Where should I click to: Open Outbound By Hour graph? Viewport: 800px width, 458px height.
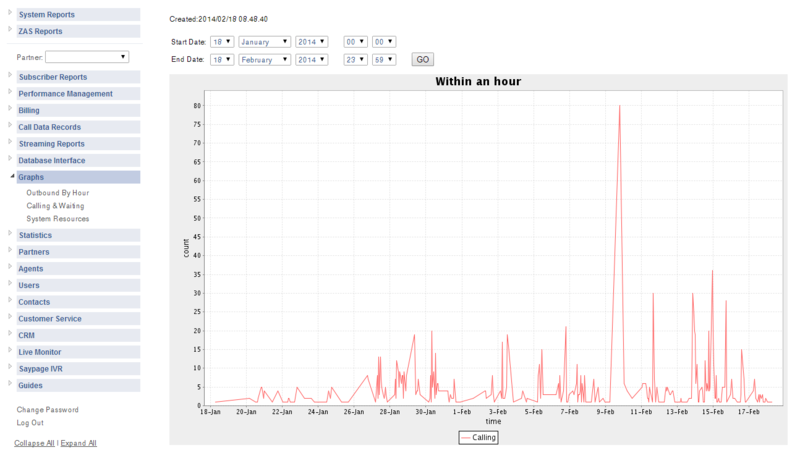(x=58, y=193)
